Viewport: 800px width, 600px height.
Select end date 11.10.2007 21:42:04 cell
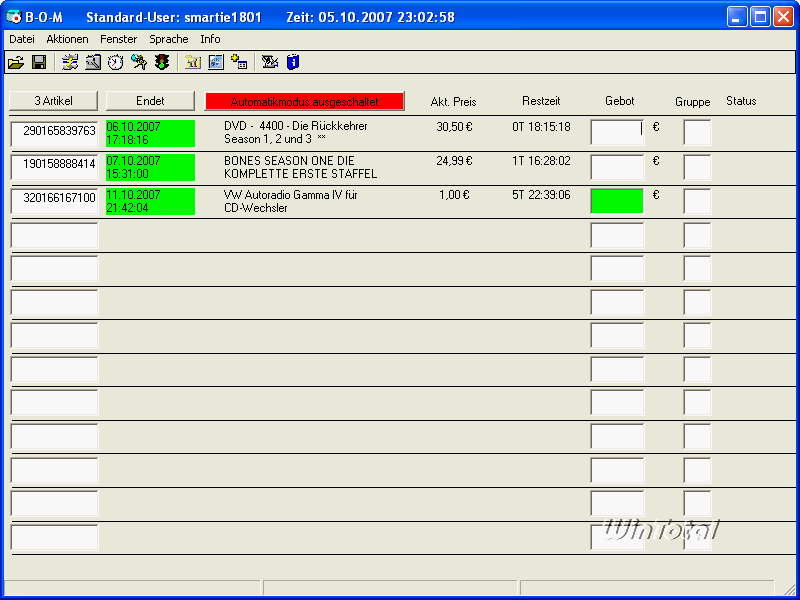pyautogui.click(x=151, y=201)
